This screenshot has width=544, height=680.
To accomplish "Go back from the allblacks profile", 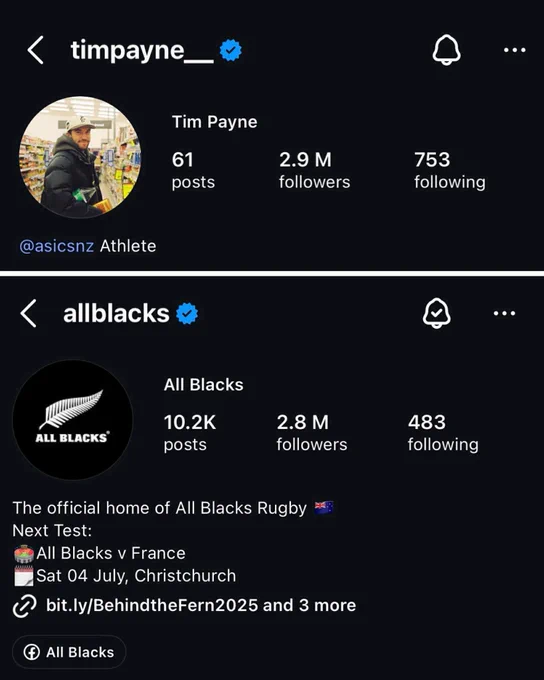I will [x=28, y=313].
